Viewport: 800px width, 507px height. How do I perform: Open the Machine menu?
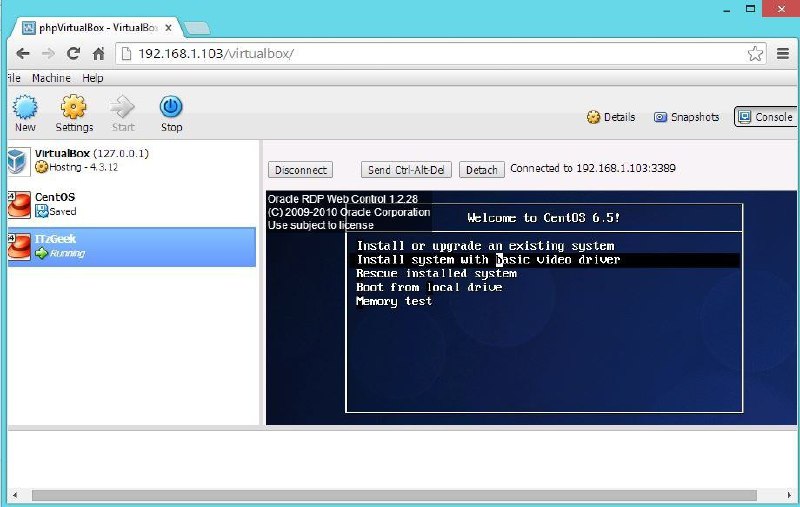pyautogui.click(x=51, y=78)
